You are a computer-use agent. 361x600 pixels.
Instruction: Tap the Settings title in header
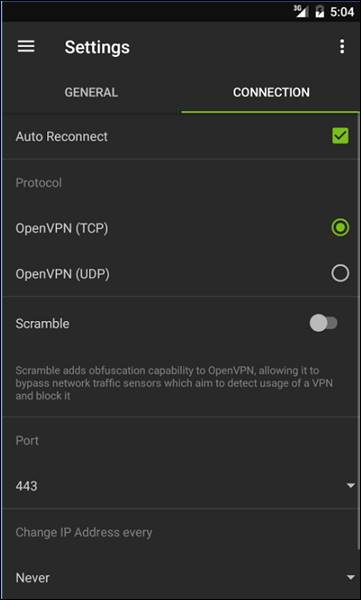97,47
